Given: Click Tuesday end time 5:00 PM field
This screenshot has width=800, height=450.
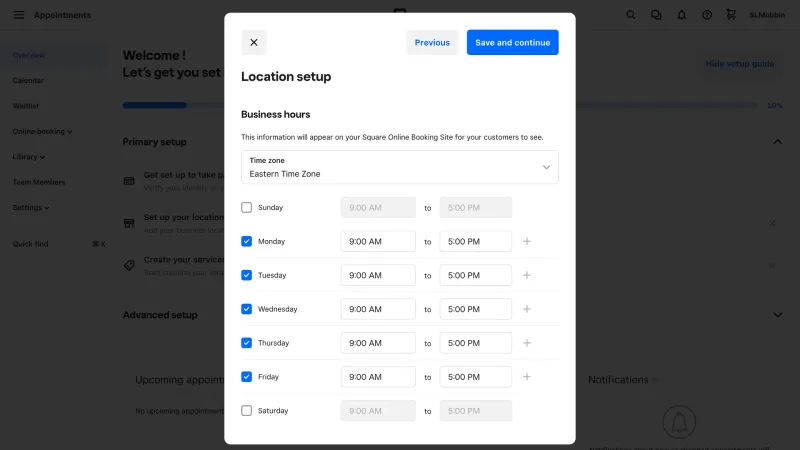Looking at the screenshot, I should pos(476,275).
